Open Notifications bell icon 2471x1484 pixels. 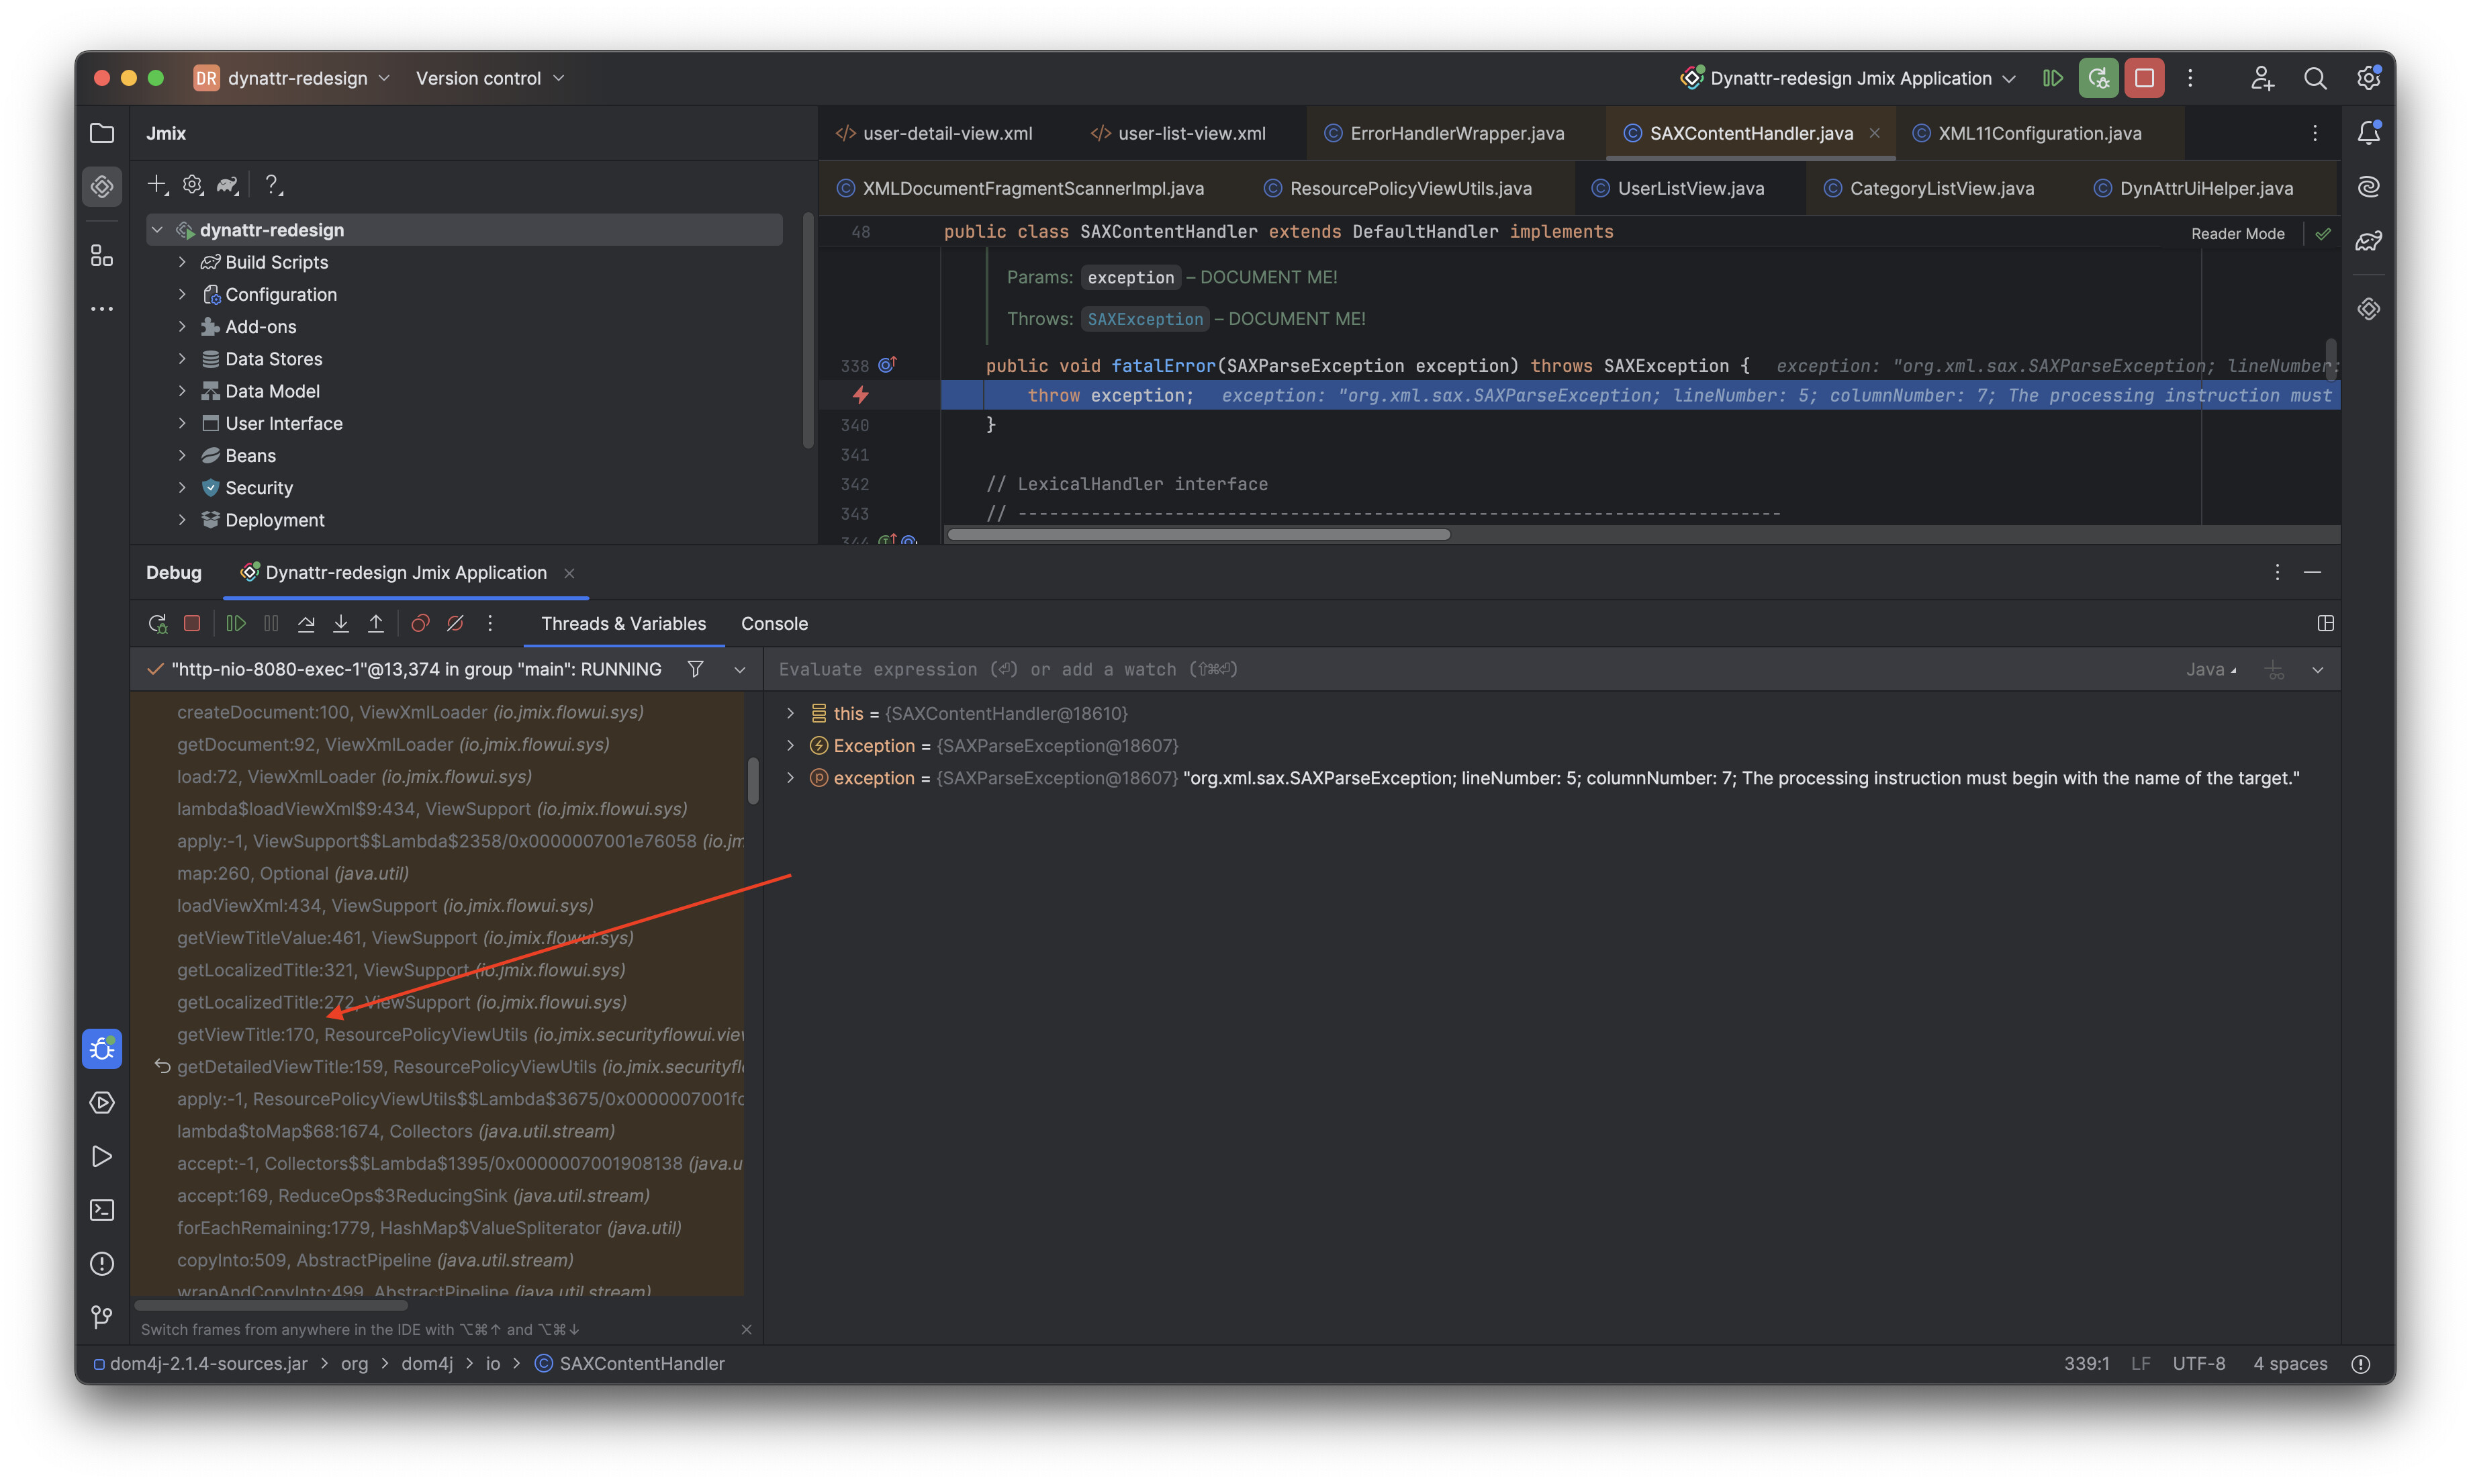coord(2368,133)
